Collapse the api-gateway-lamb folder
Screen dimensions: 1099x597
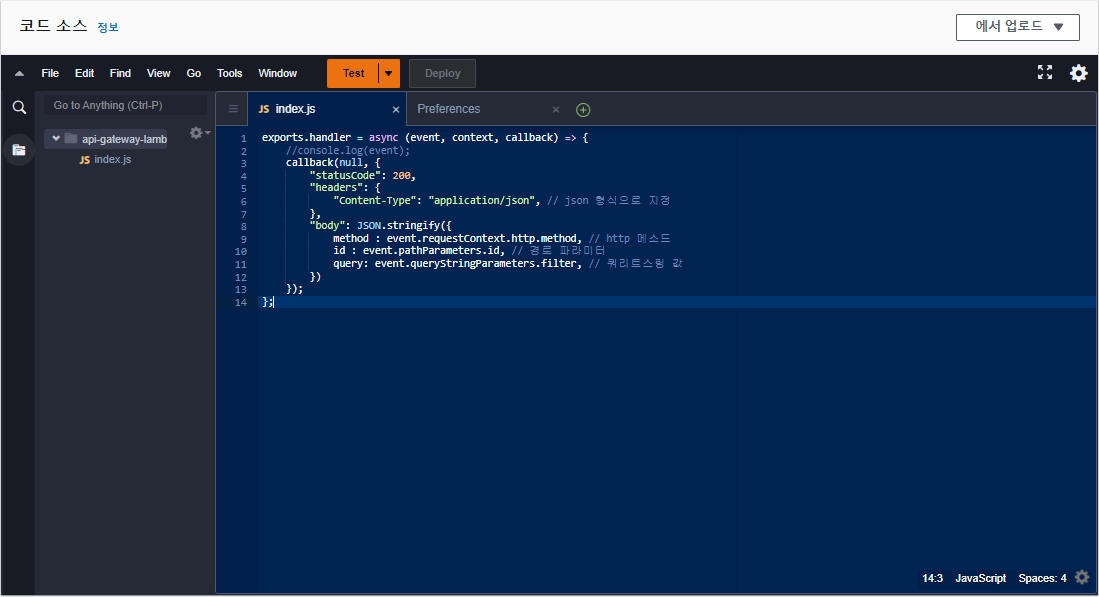point(56,138)
